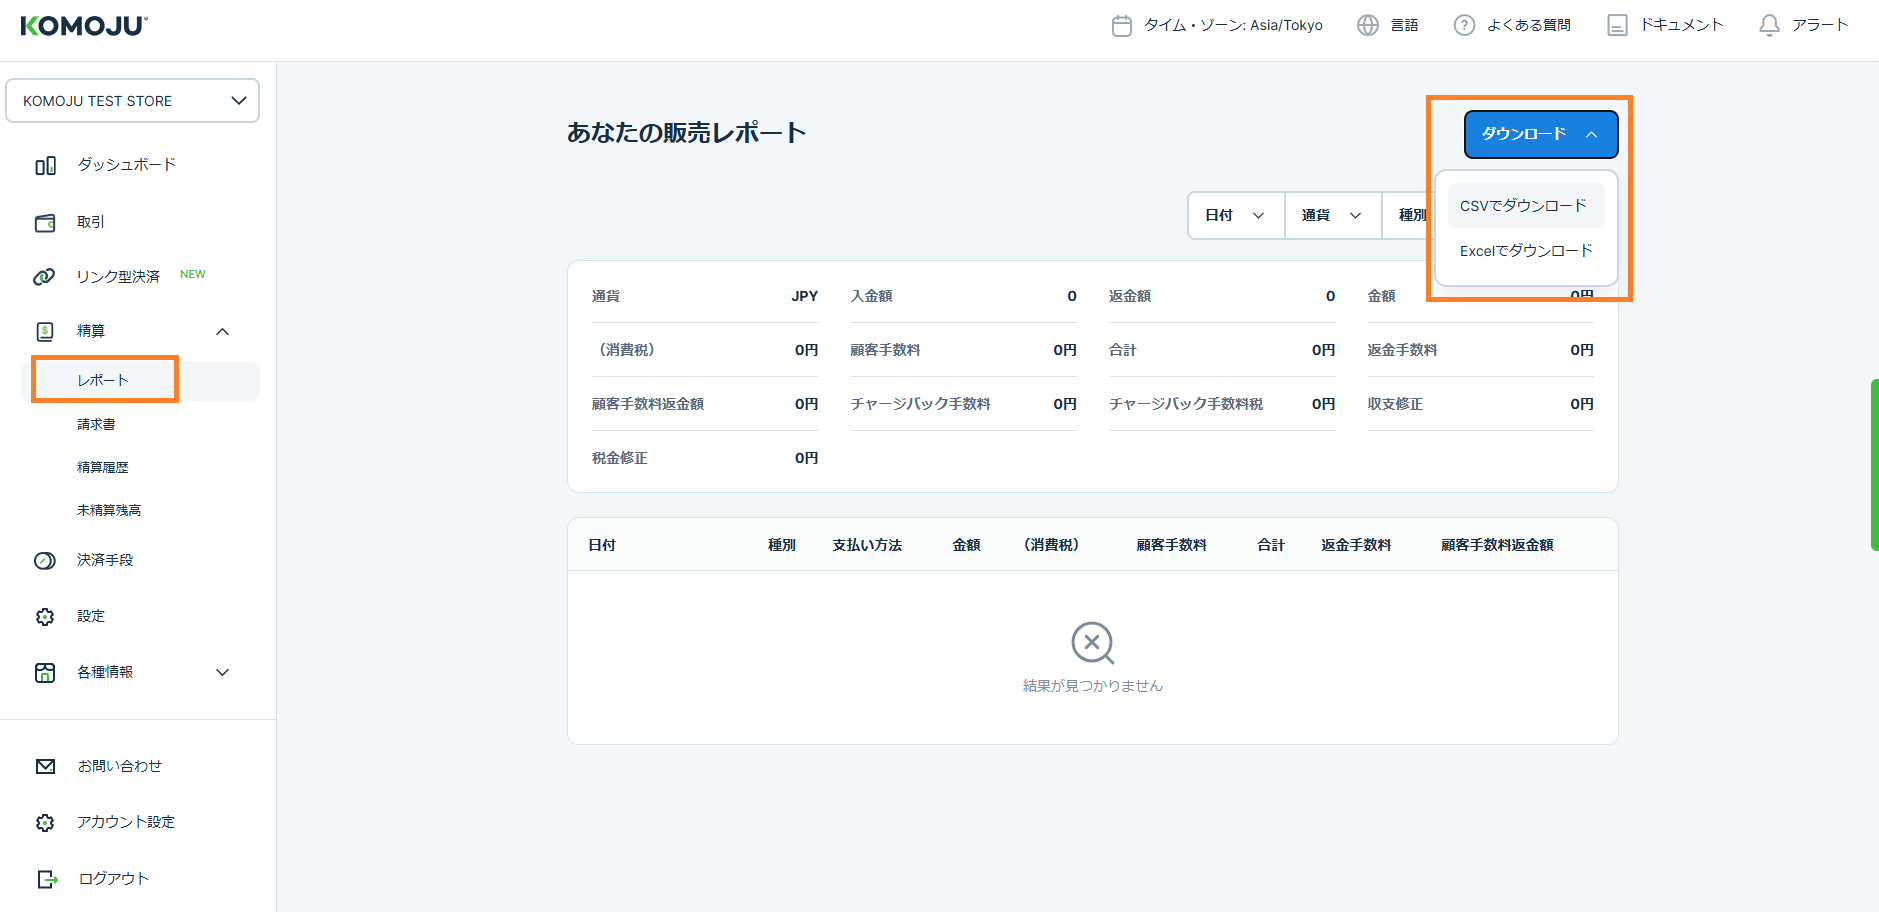Click the alert bell icon
Image resolution: width=1879 pixels, height=912 pixels.
tap(1769, 26)
